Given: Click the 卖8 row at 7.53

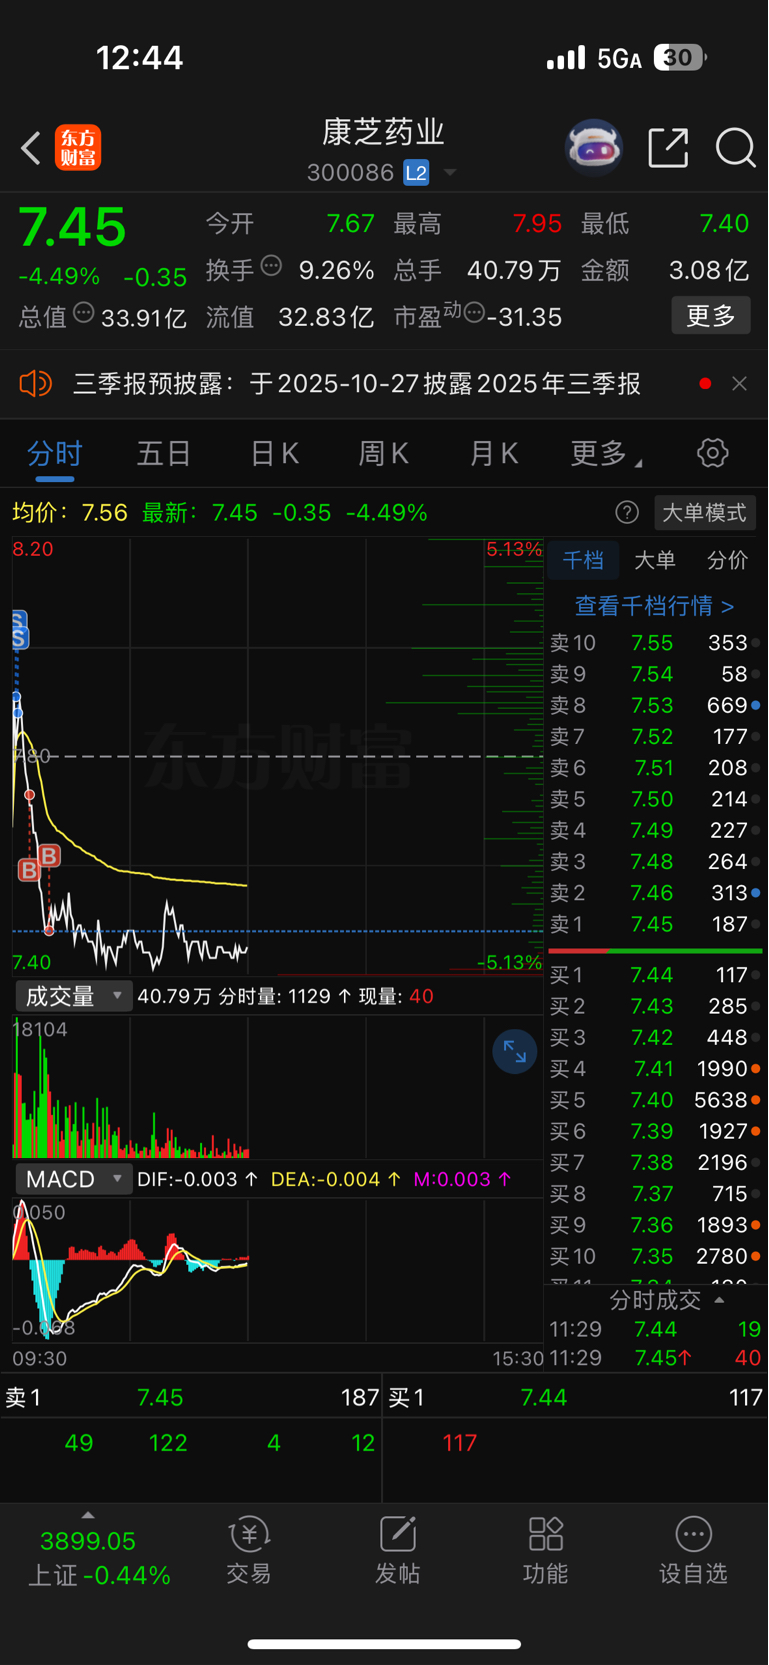Looking at the screenshot, I should pos(655,705).
